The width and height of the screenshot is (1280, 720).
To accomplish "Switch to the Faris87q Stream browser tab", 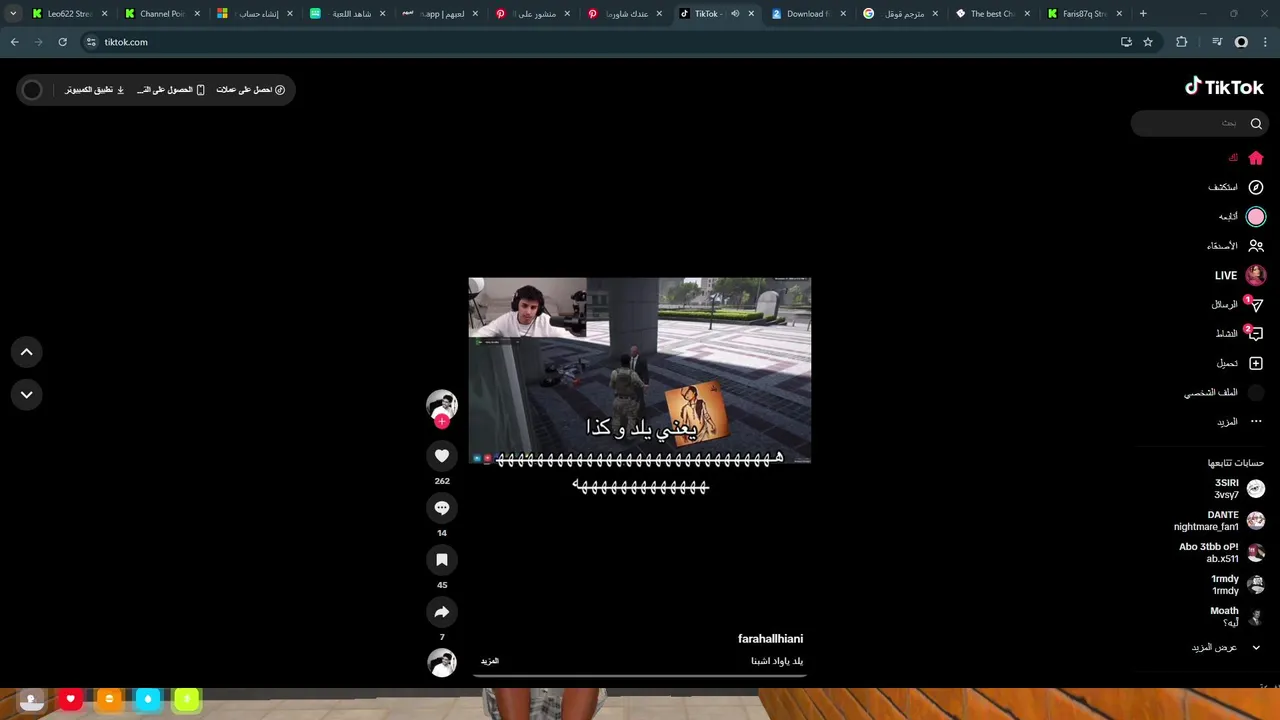I will 1084,14.
